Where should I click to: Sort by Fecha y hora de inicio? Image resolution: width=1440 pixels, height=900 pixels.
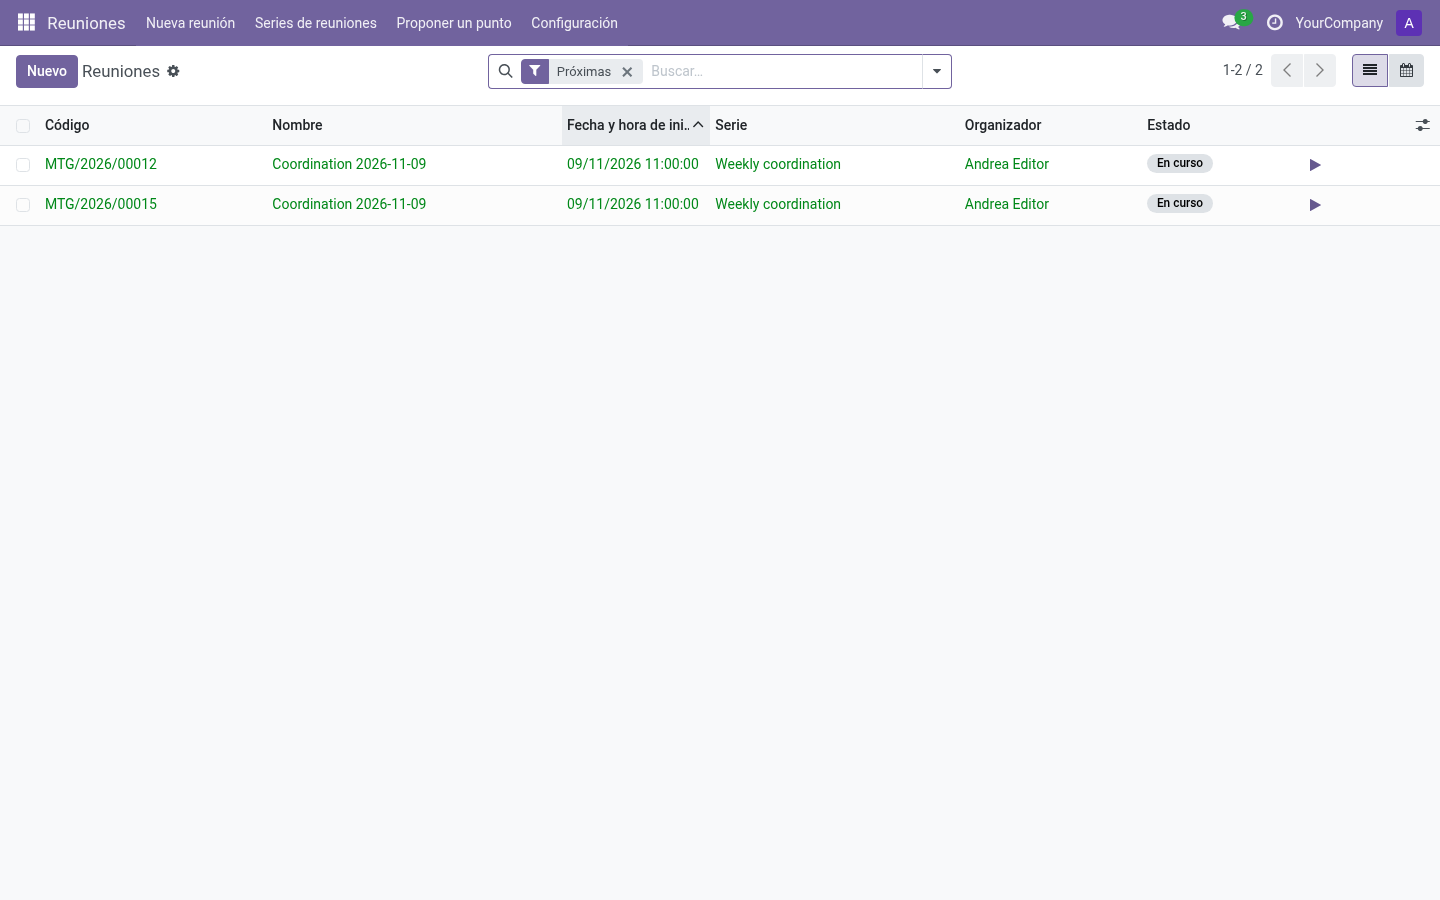[636, 125]
